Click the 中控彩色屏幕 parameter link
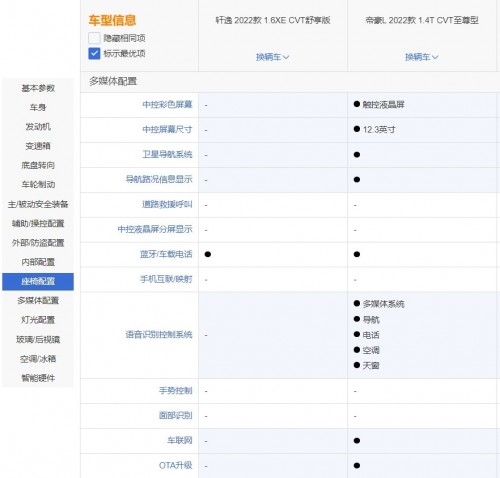The image size is (500, 478). pyautogui.click(x=167, y=105)
